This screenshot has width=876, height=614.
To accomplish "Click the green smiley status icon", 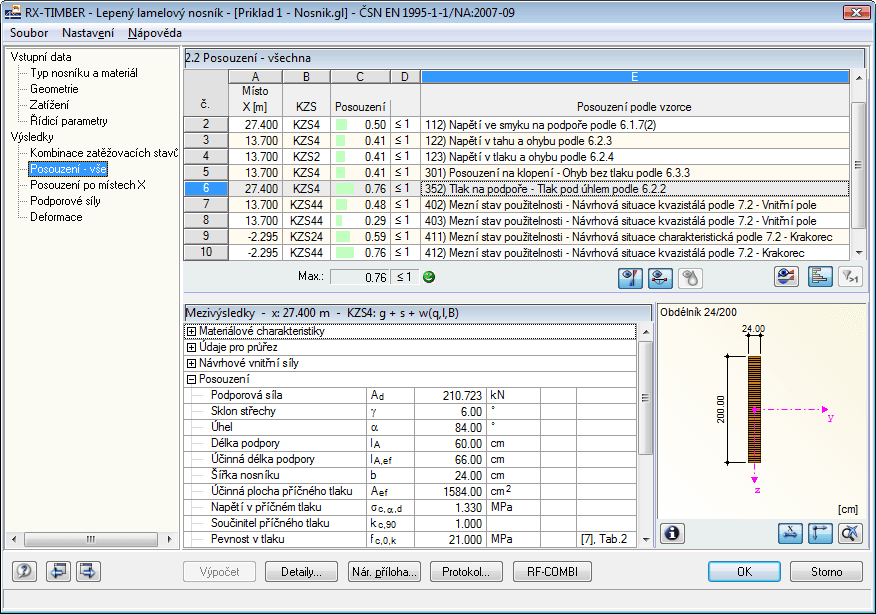I will click(429, 277).
